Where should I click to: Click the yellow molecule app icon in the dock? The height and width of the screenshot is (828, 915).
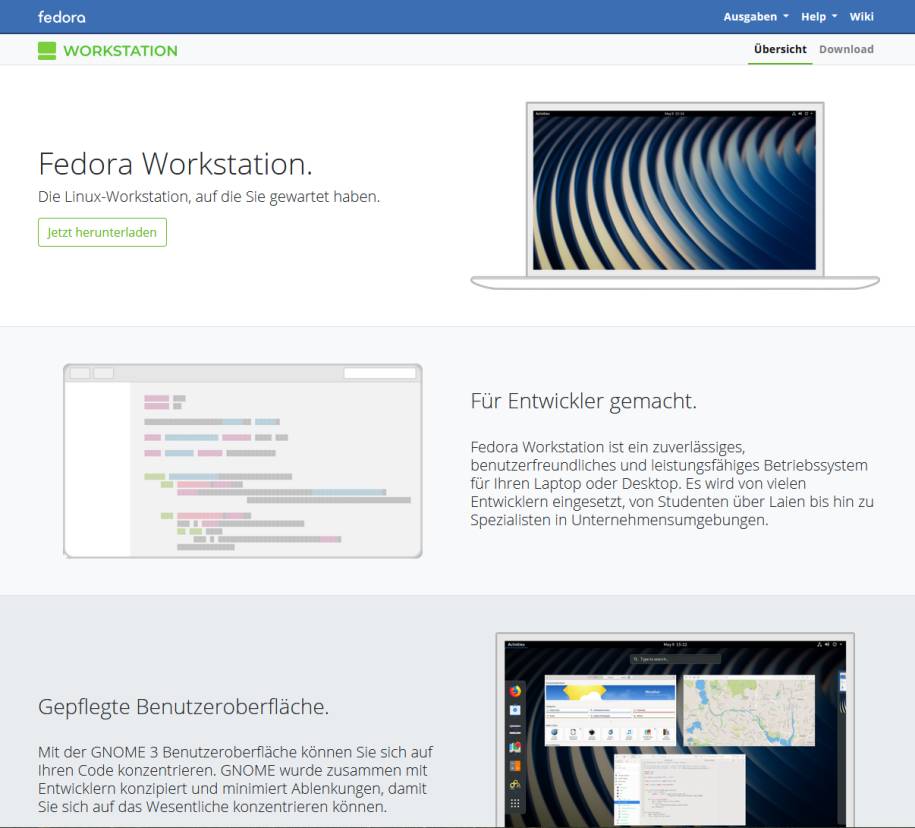[x=516, y=783]
